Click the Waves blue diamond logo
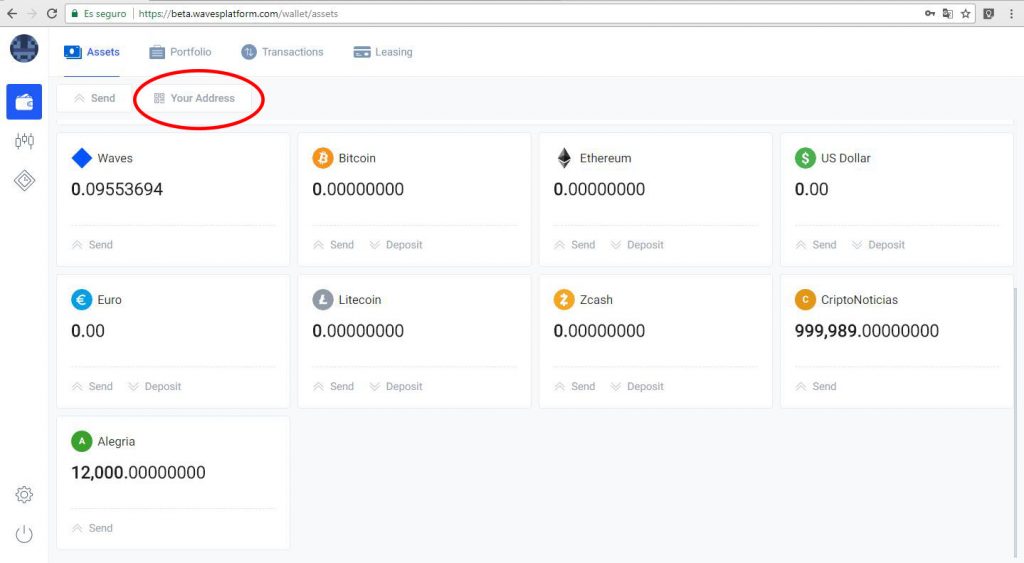Viewport: 1024px width, 563px height. [82, 158]
